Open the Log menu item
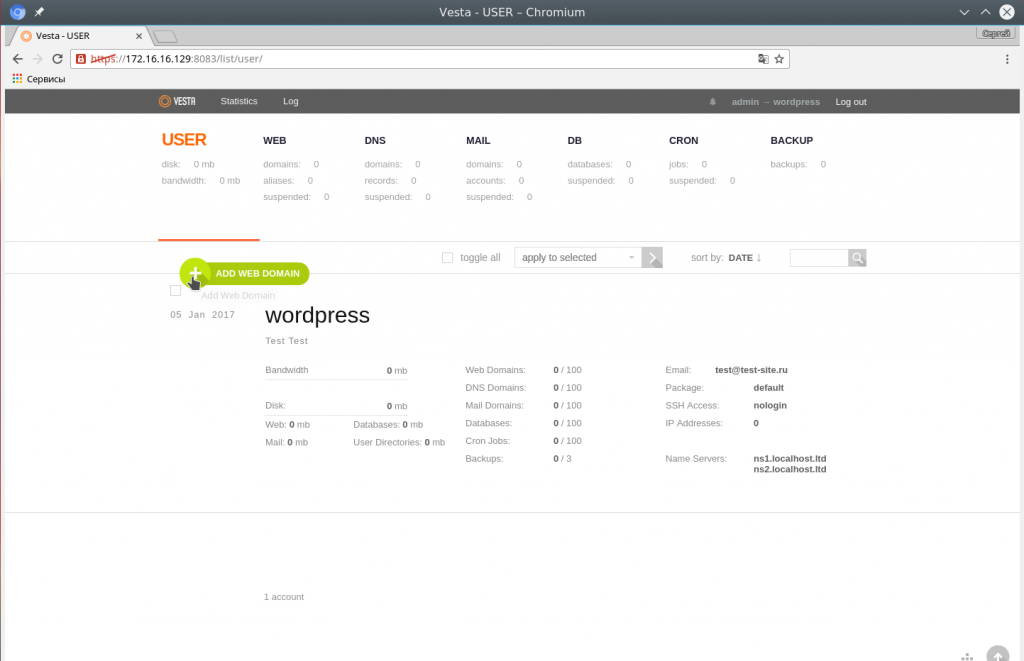Screen dimensions: 1024x661 (x=290, y=101)
